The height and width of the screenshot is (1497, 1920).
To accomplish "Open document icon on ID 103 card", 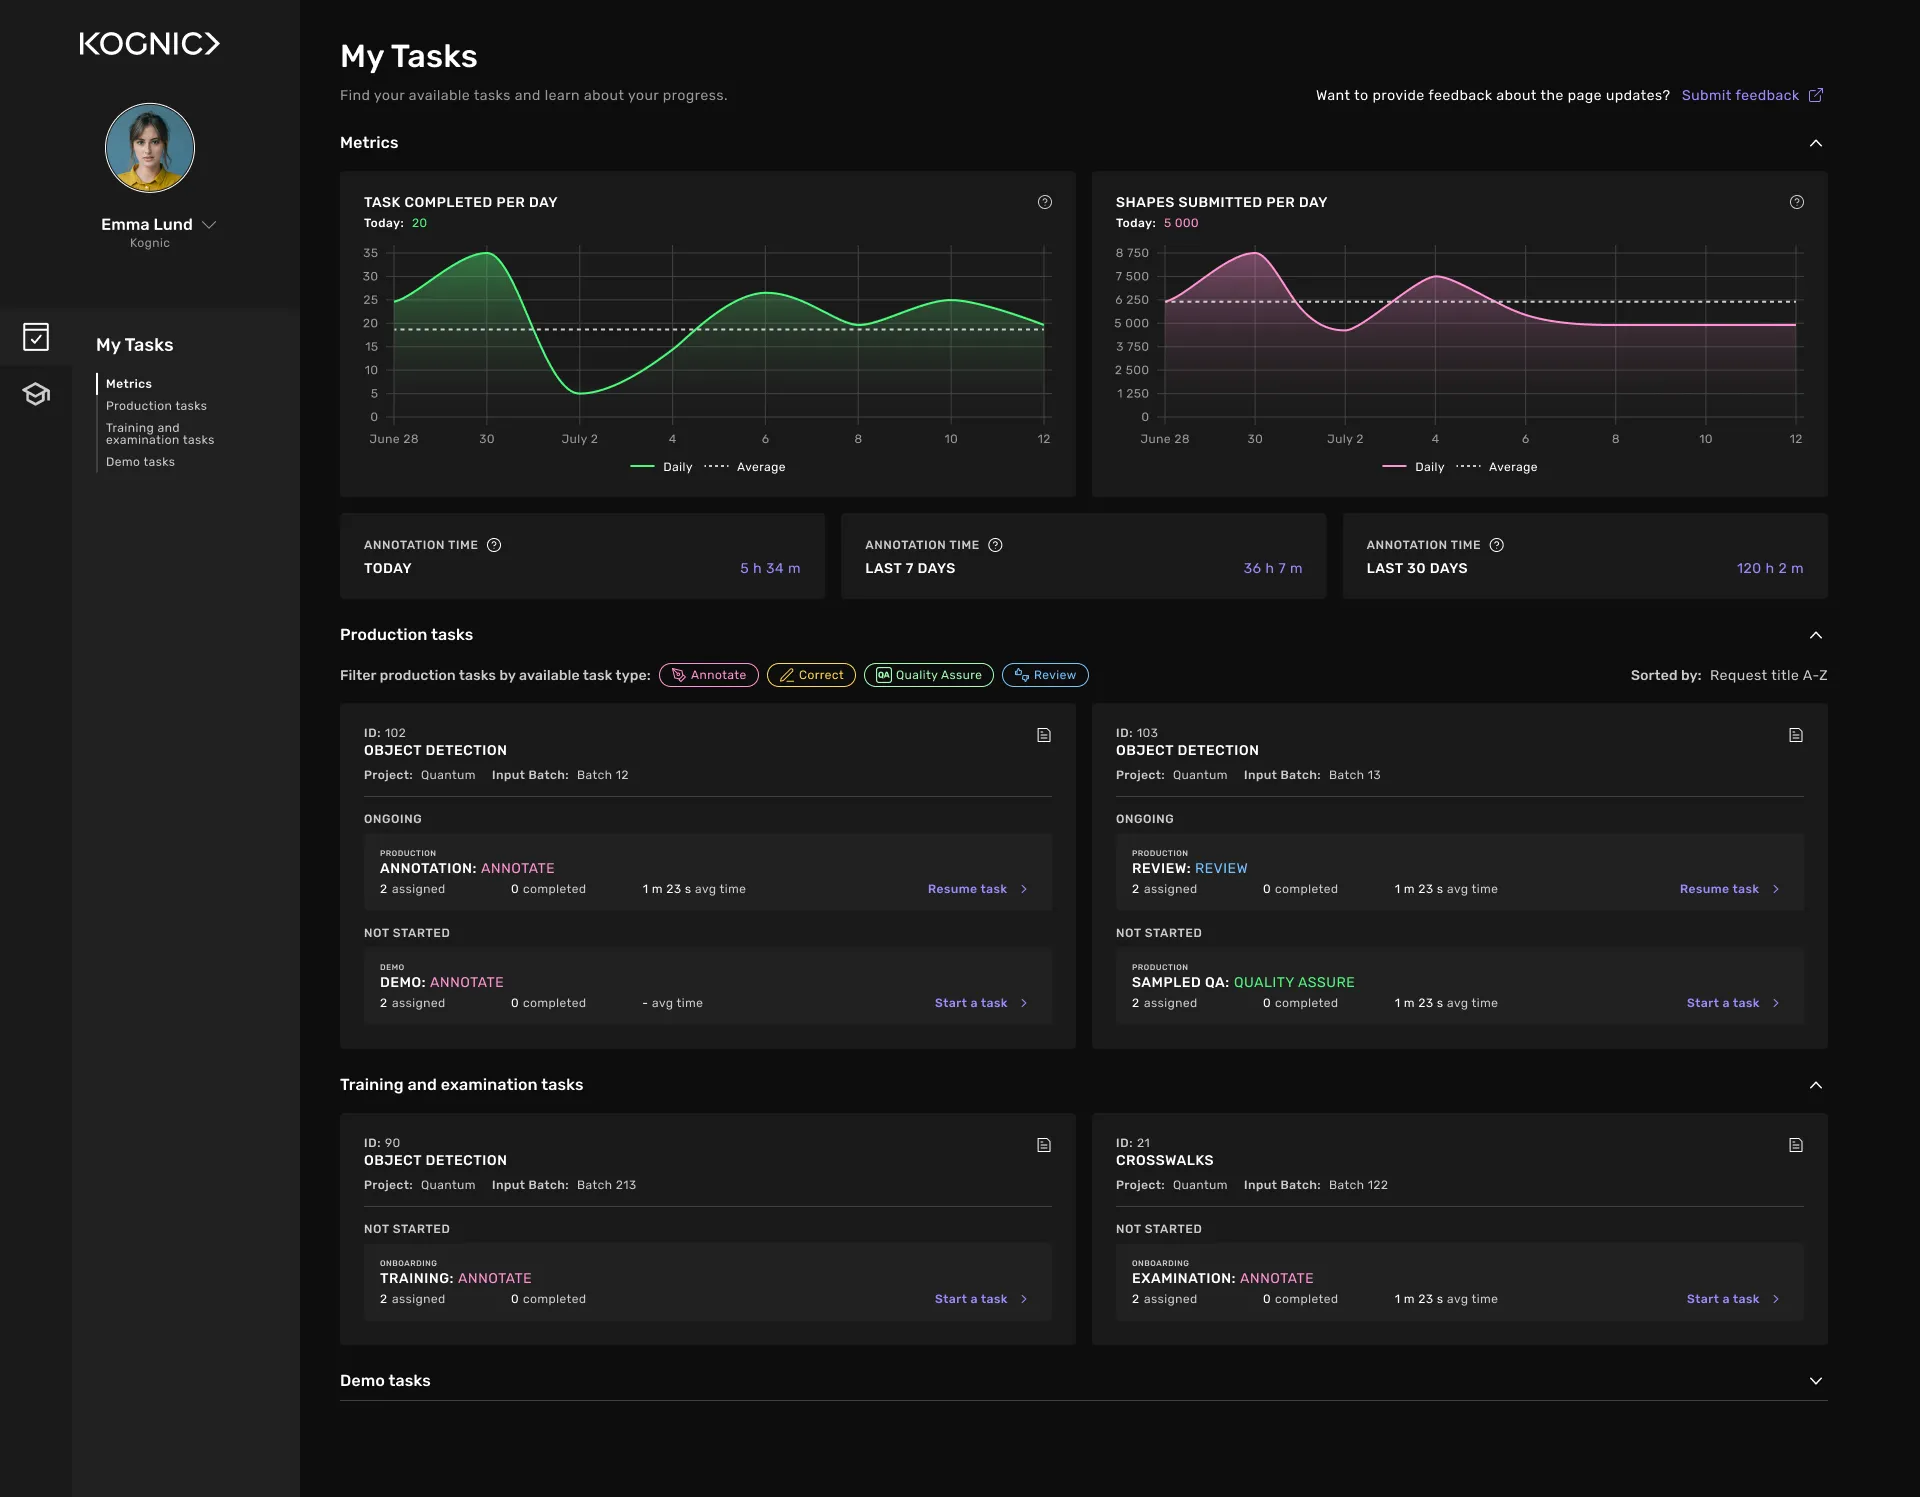I will coord(1796,735).
